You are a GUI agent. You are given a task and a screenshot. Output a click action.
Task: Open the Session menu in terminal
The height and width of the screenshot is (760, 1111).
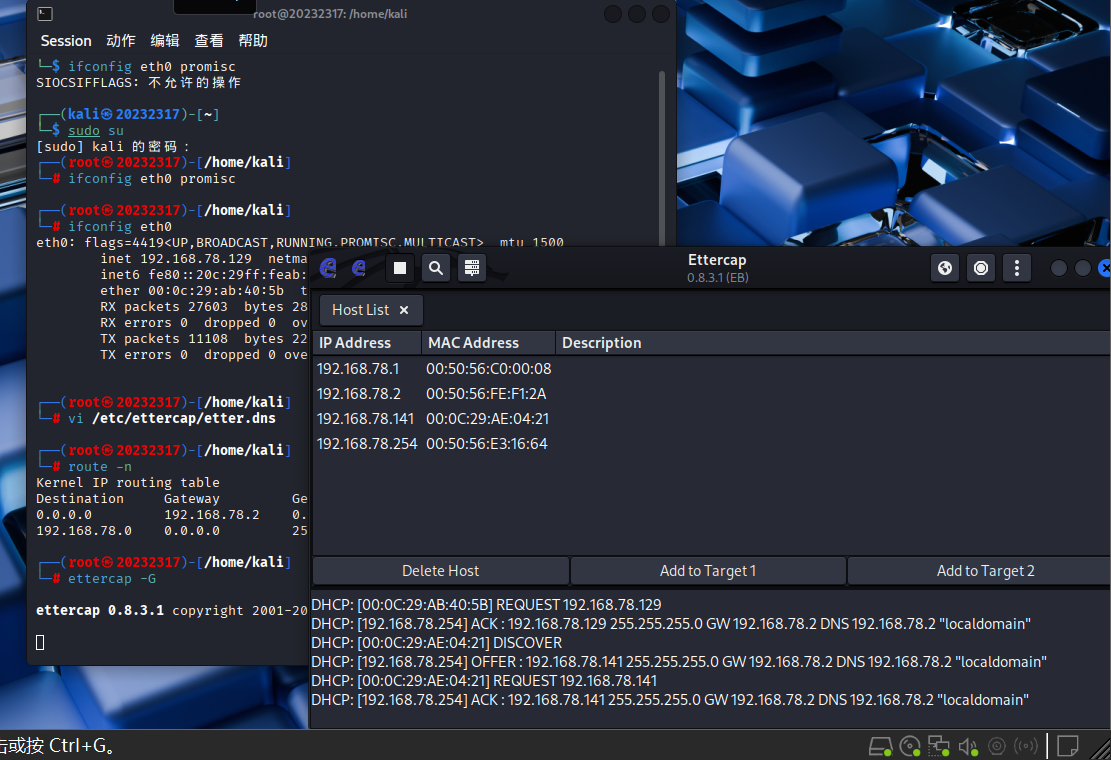pos(66,41)
